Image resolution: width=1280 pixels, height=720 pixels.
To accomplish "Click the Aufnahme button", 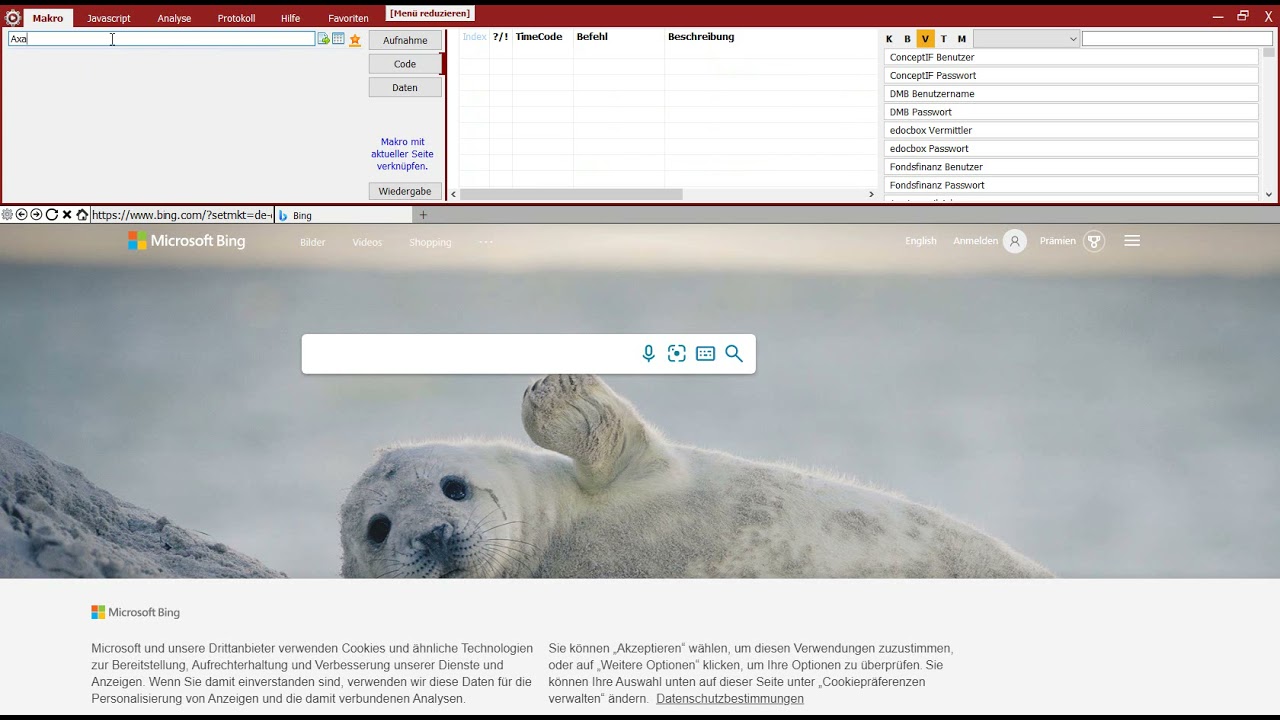I will click(405, 40).
